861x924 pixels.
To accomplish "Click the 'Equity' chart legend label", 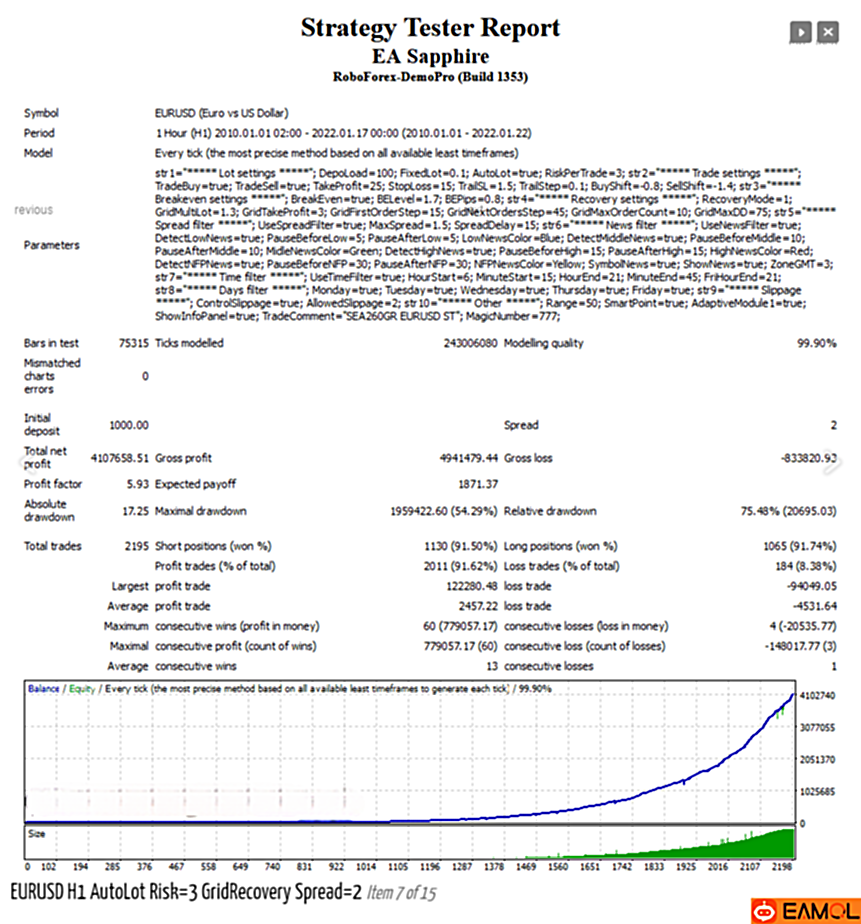I will [82, 689].
